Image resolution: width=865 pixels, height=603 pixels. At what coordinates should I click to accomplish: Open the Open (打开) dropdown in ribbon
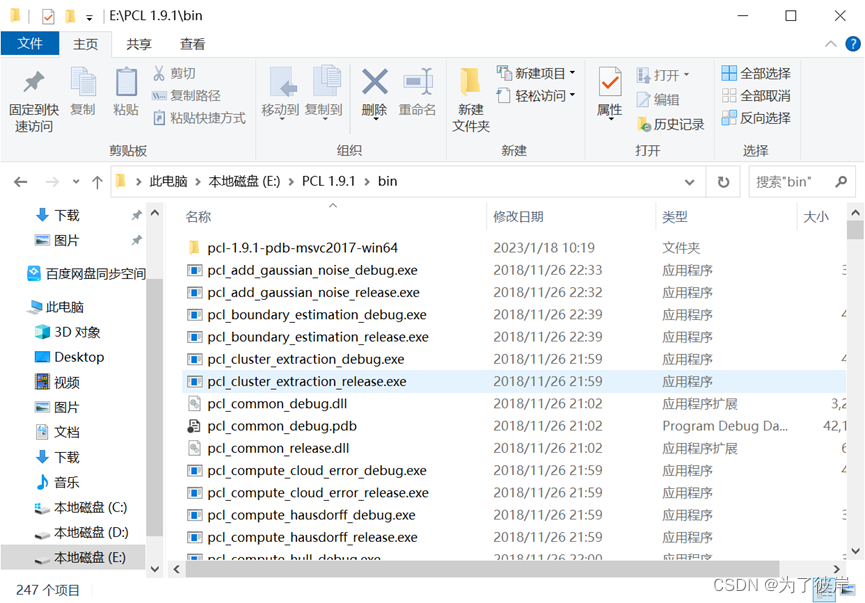tap(663, 74)
